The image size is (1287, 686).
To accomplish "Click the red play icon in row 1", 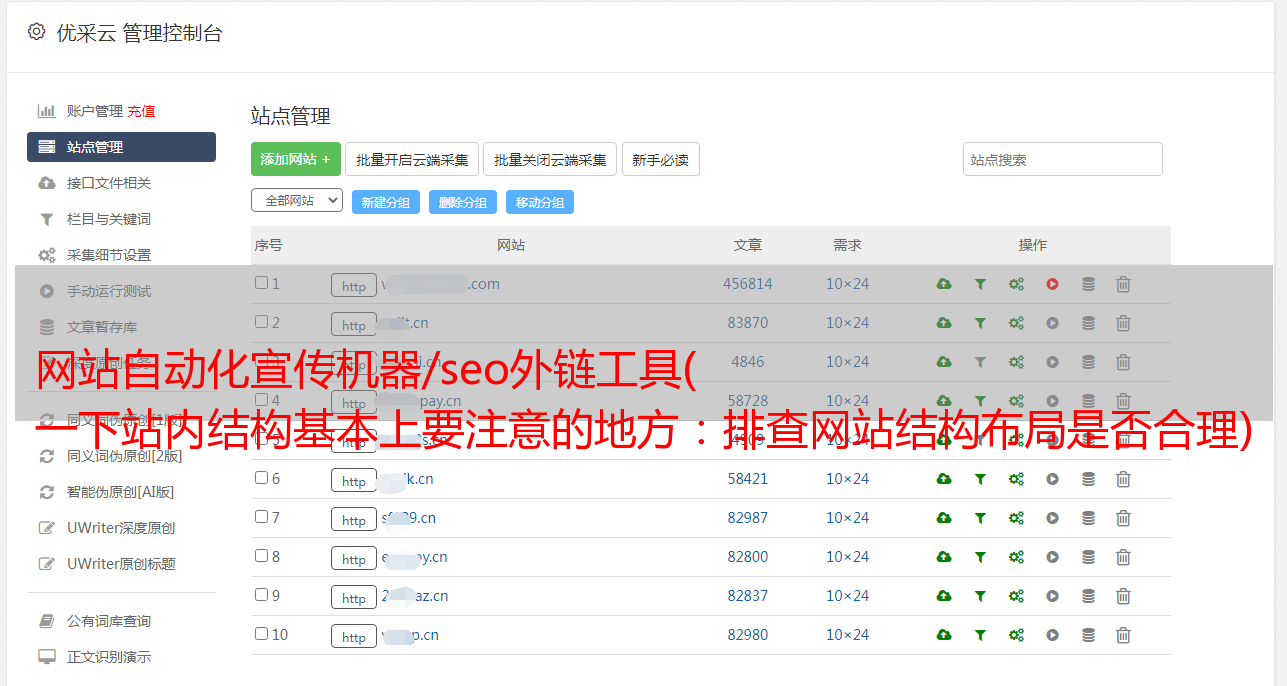I will (1052, 284).
